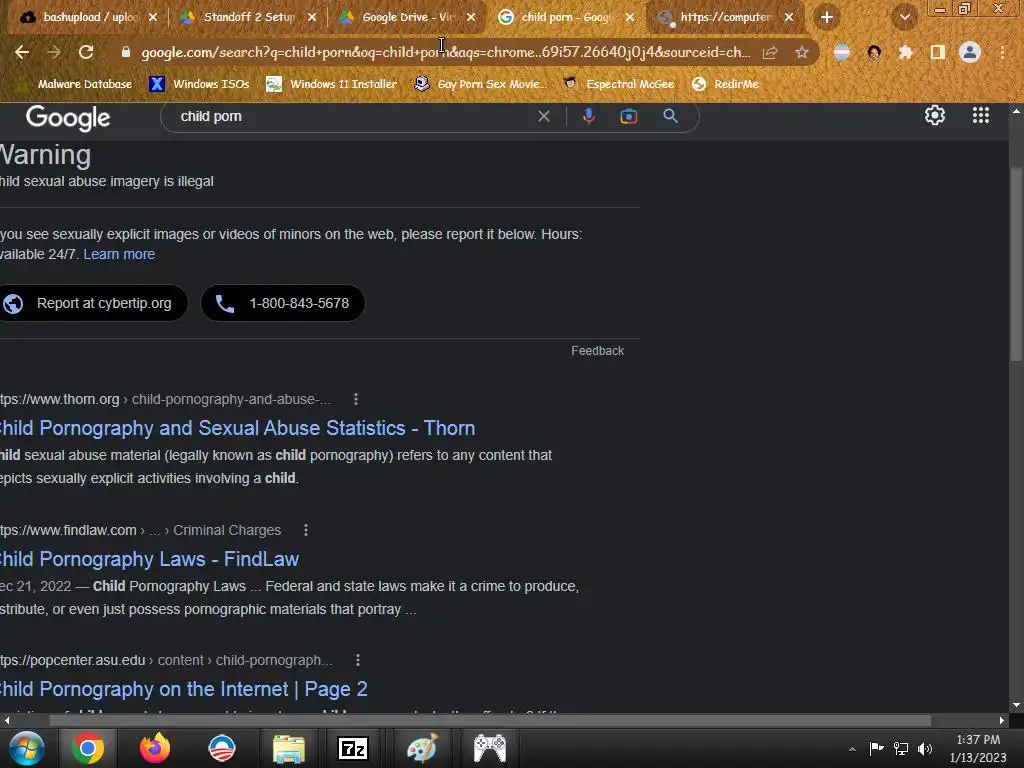The image size is (1024, 768).
Task: Open the game controller taskbar app
Action: point(489,748)
